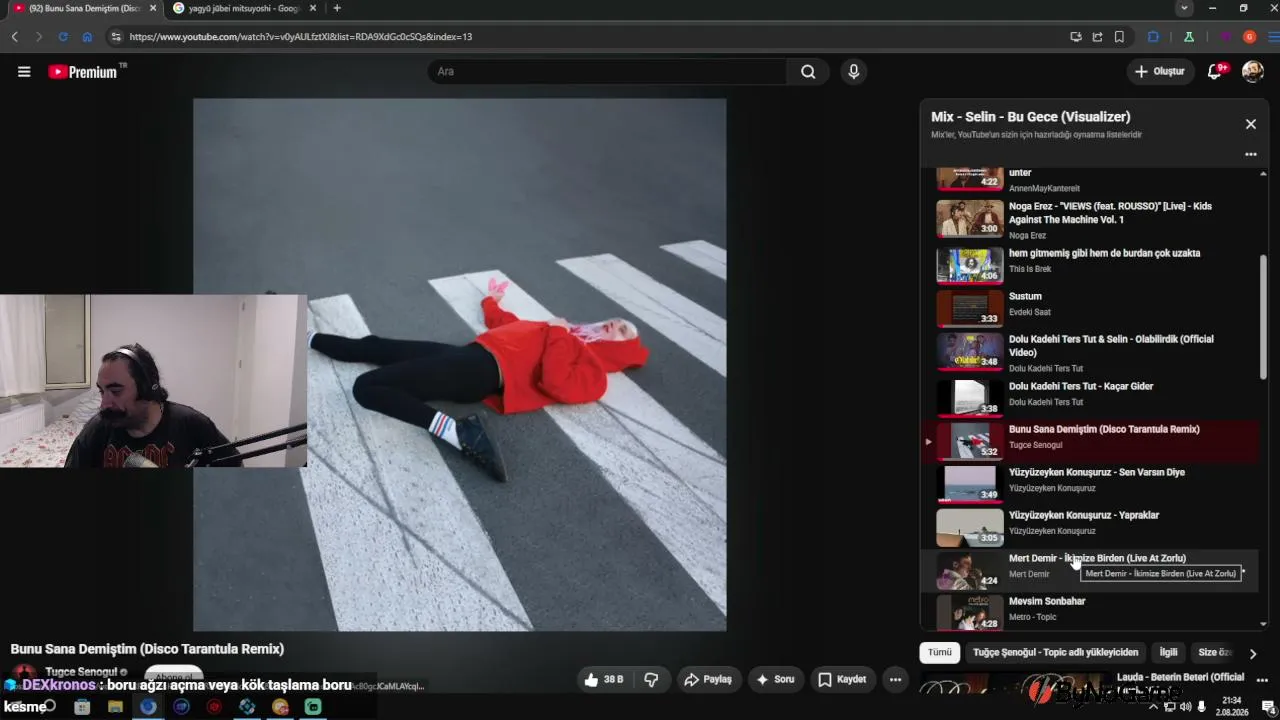This screenshot has height=720, width=1280.
Task: Like the video with 38 B likes
Action: pyautogui.click(x=604, y=680)
